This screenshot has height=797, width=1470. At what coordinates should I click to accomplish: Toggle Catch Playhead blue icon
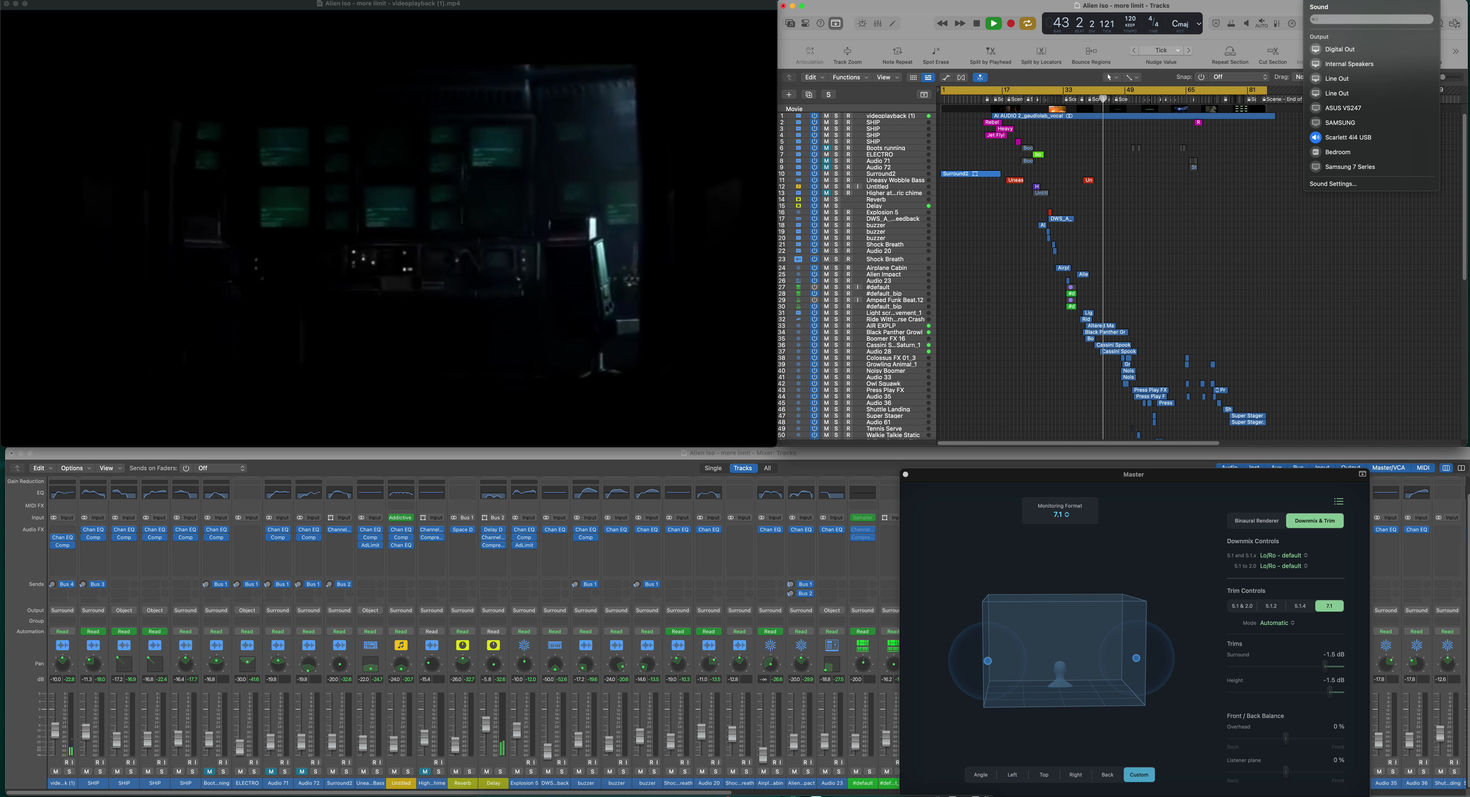click(980, 77)
